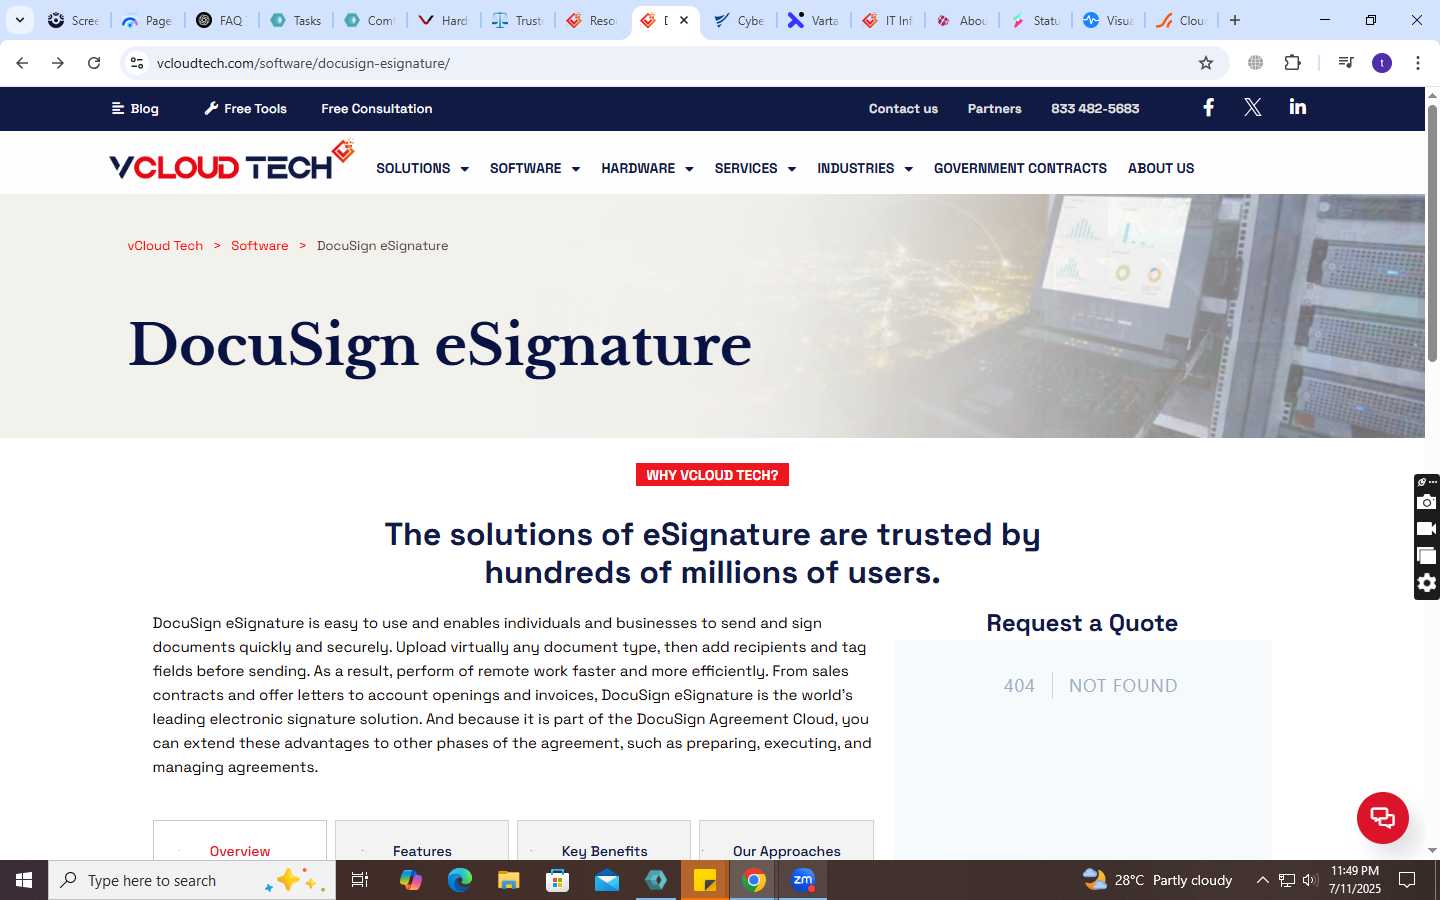Open the Facebook page icon
The height and width of the screenshot is (900, 1440).
[1208, 108]
